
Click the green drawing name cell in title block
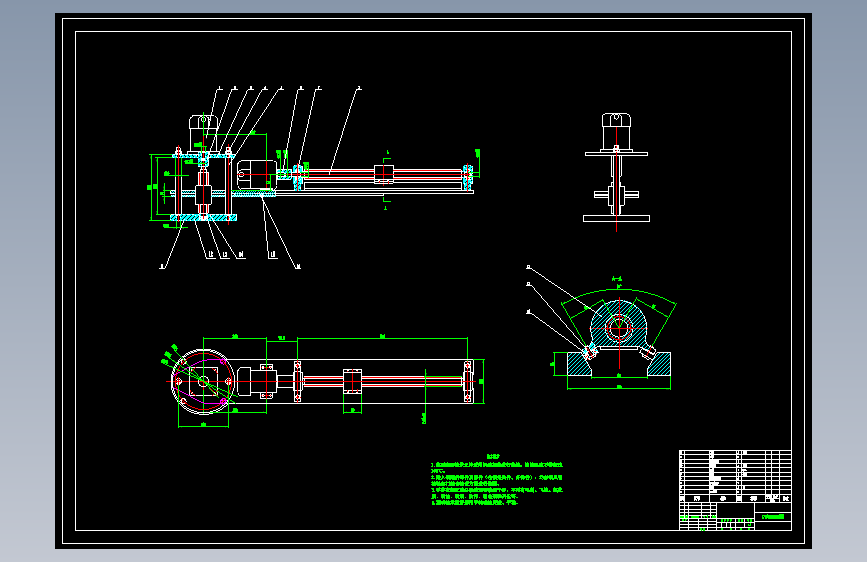click(773, 517)
